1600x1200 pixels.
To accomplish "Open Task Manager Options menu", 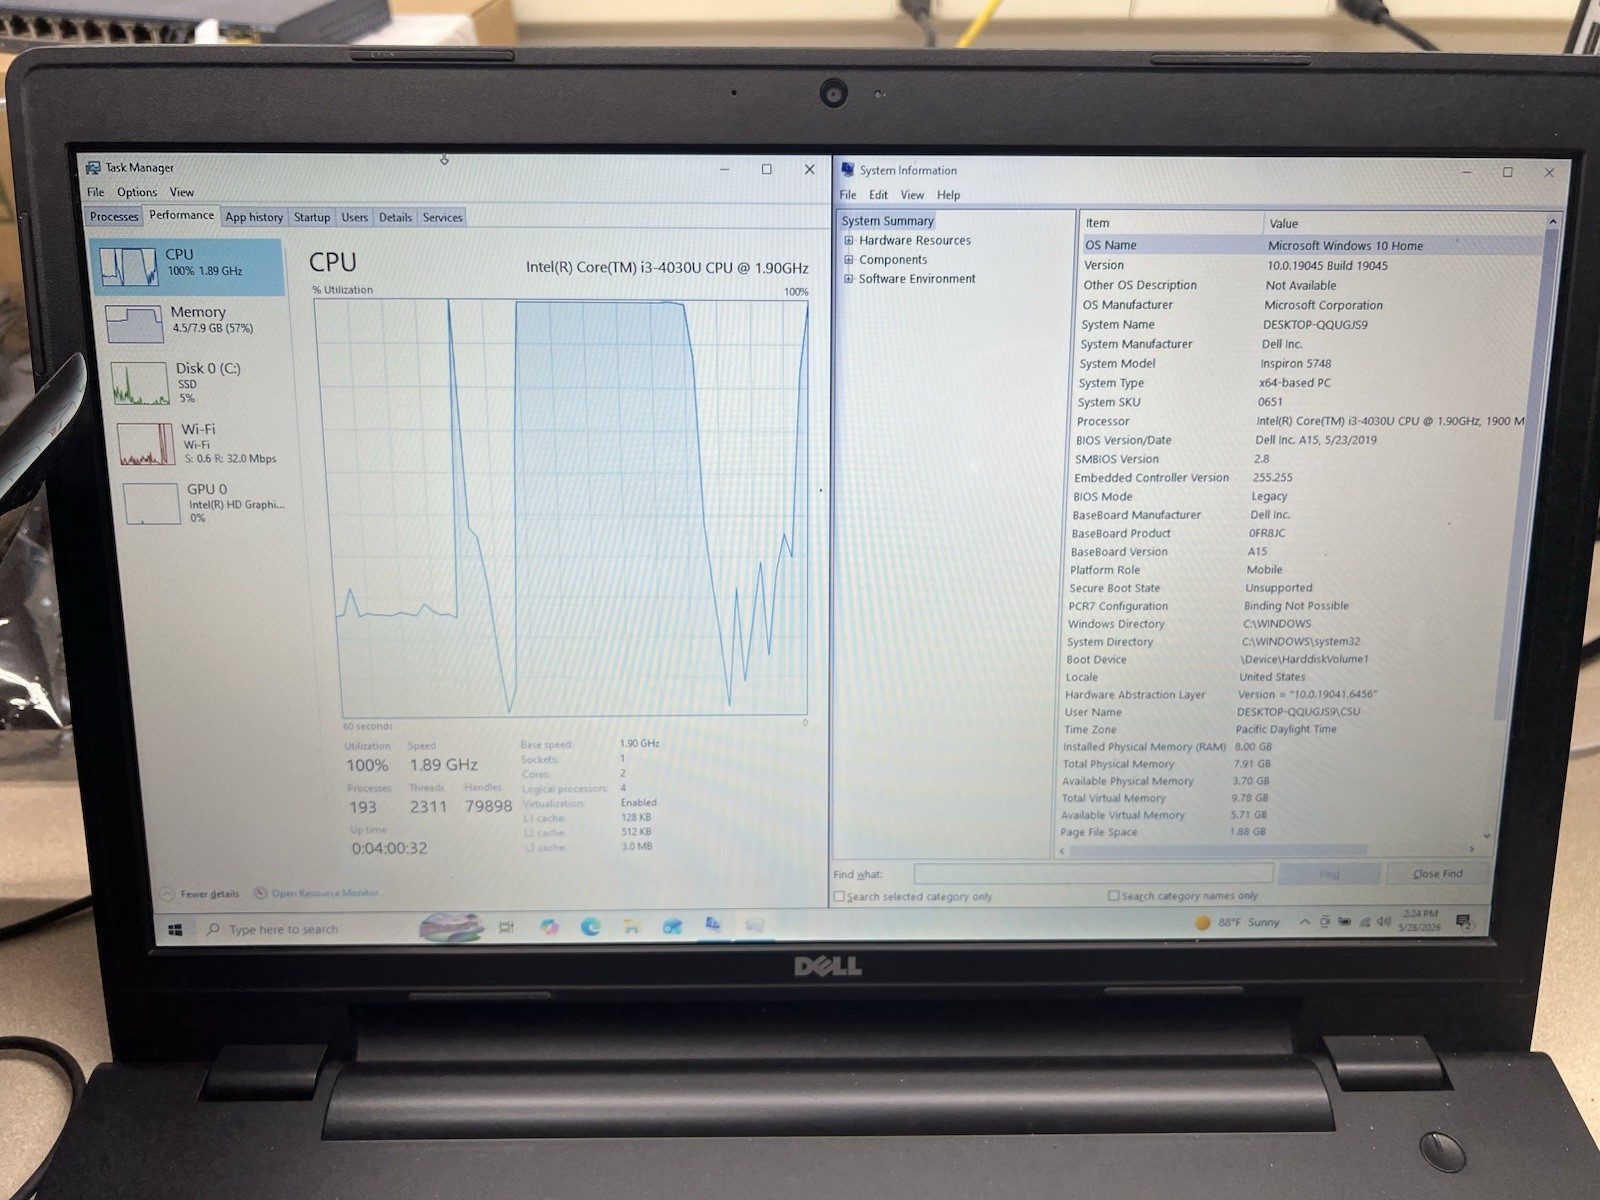I will [x=137, y=192].
